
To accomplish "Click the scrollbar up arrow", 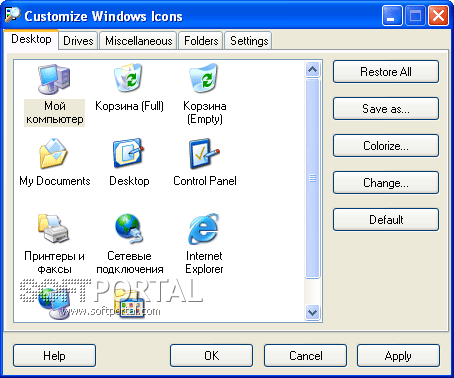I will click(313, 70).
